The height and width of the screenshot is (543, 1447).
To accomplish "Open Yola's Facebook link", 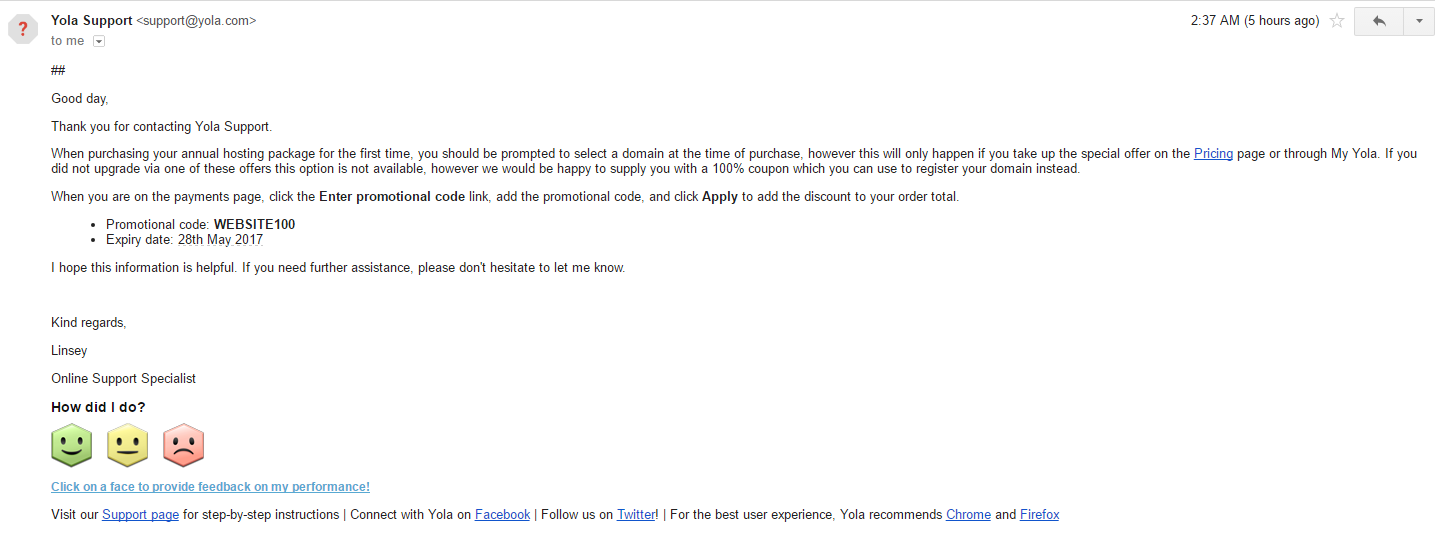I will point(502,515).
